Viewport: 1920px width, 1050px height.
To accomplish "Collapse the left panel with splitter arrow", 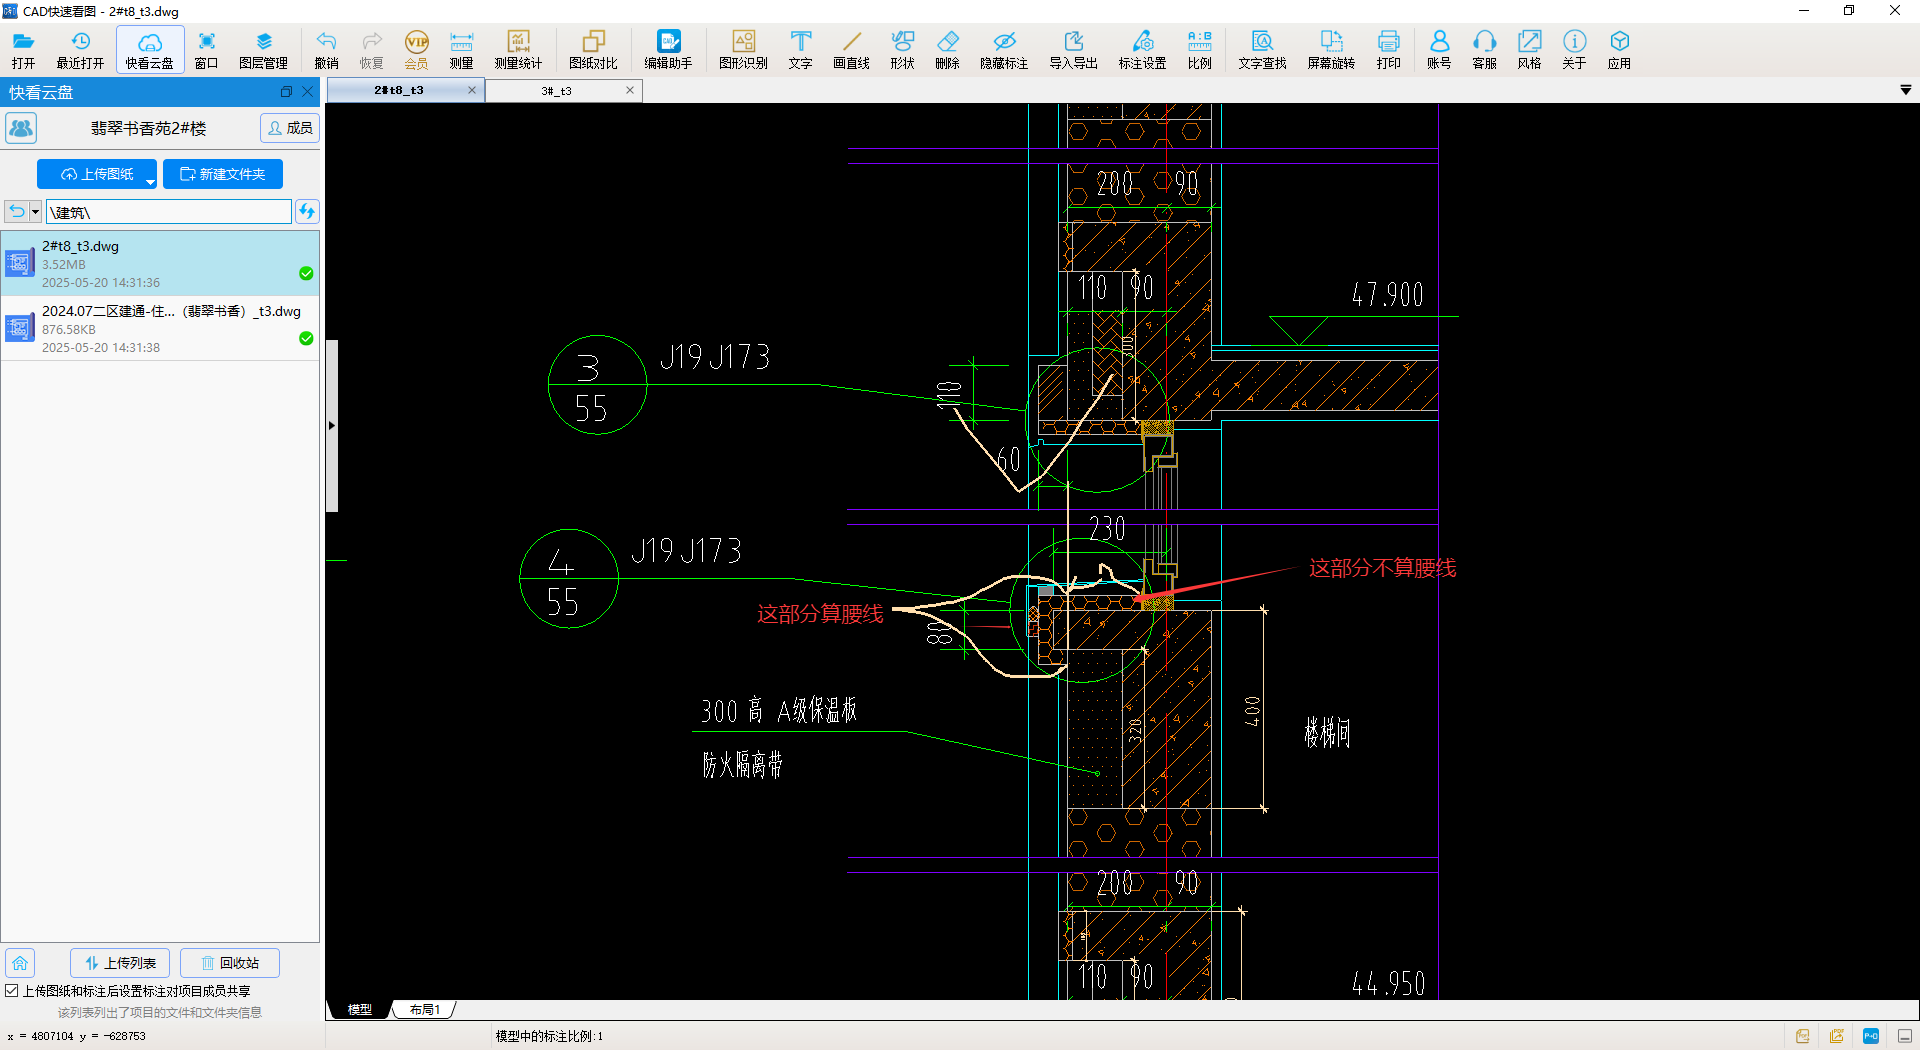I will click(x=332, y=426).
